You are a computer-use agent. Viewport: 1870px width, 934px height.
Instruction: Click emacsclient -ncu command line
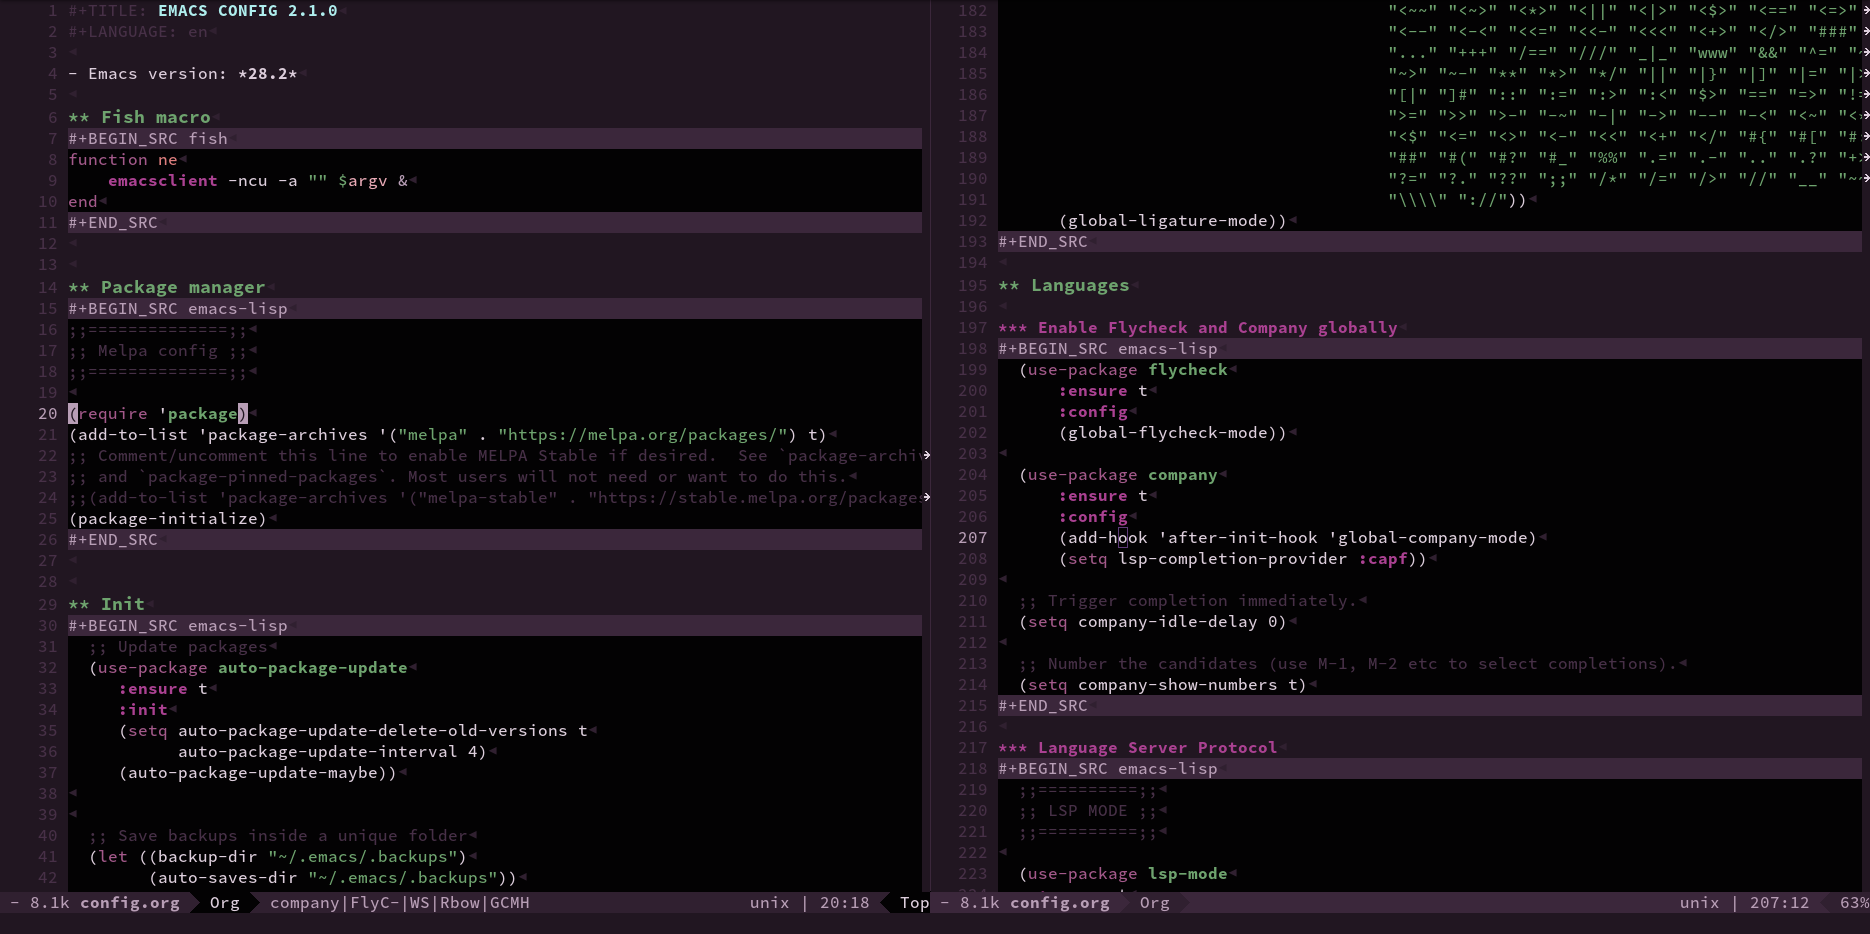(x=258, y=180)
